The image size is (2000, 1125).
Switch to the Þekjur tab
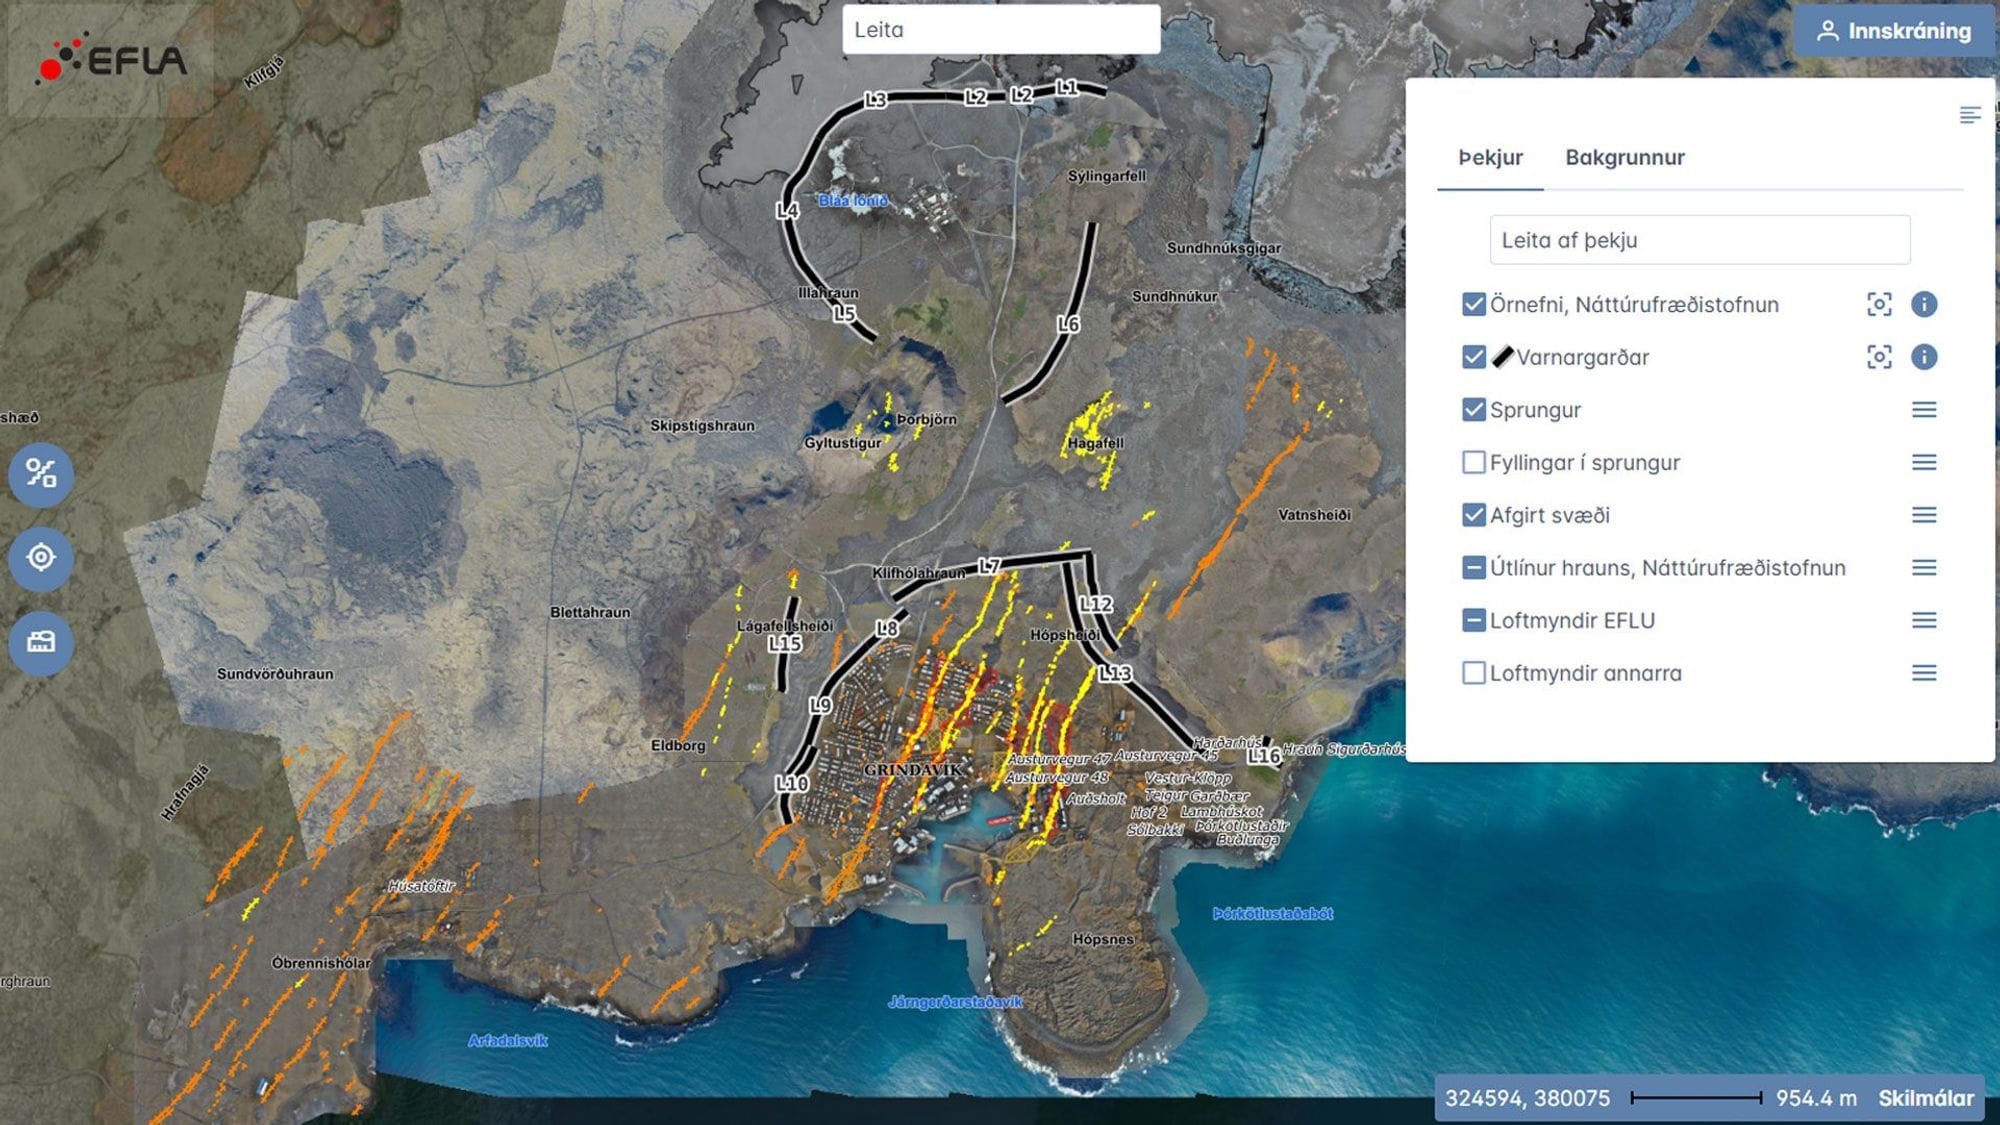1490,158
